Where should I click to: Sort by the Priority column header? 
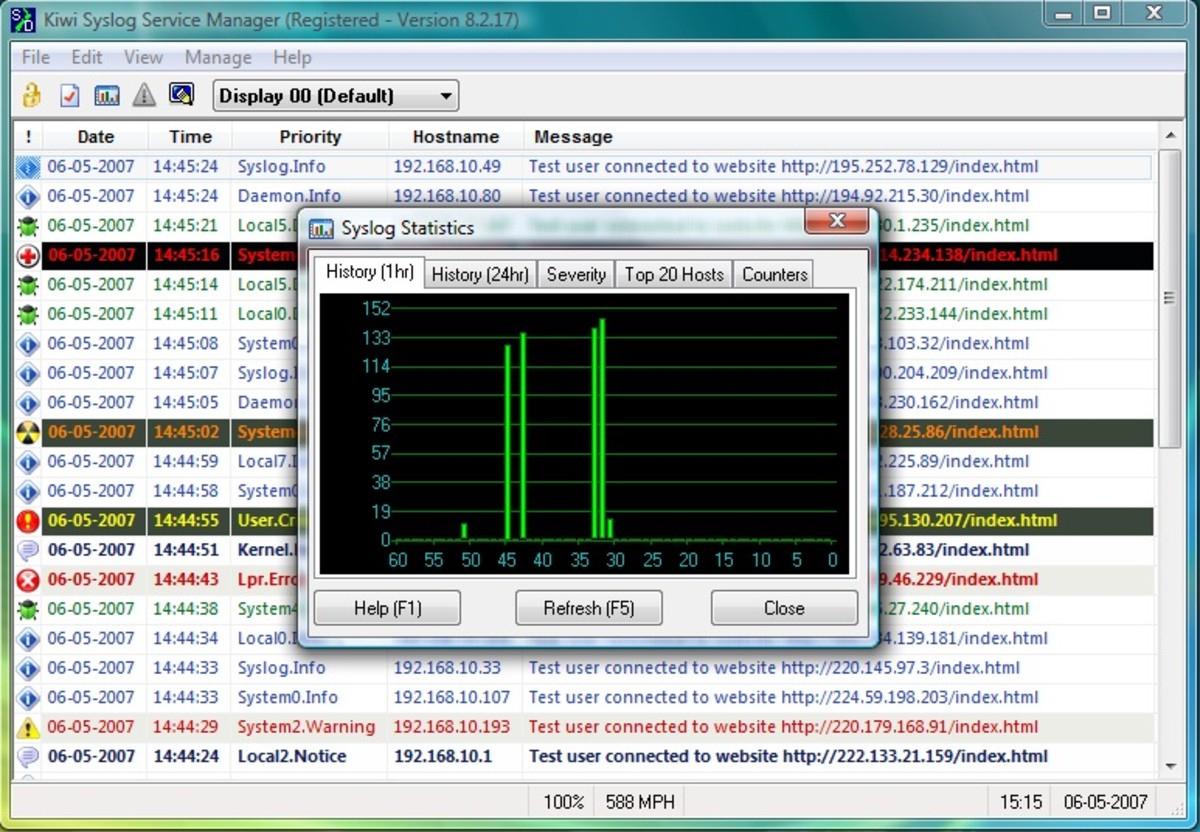click(310, 137)
